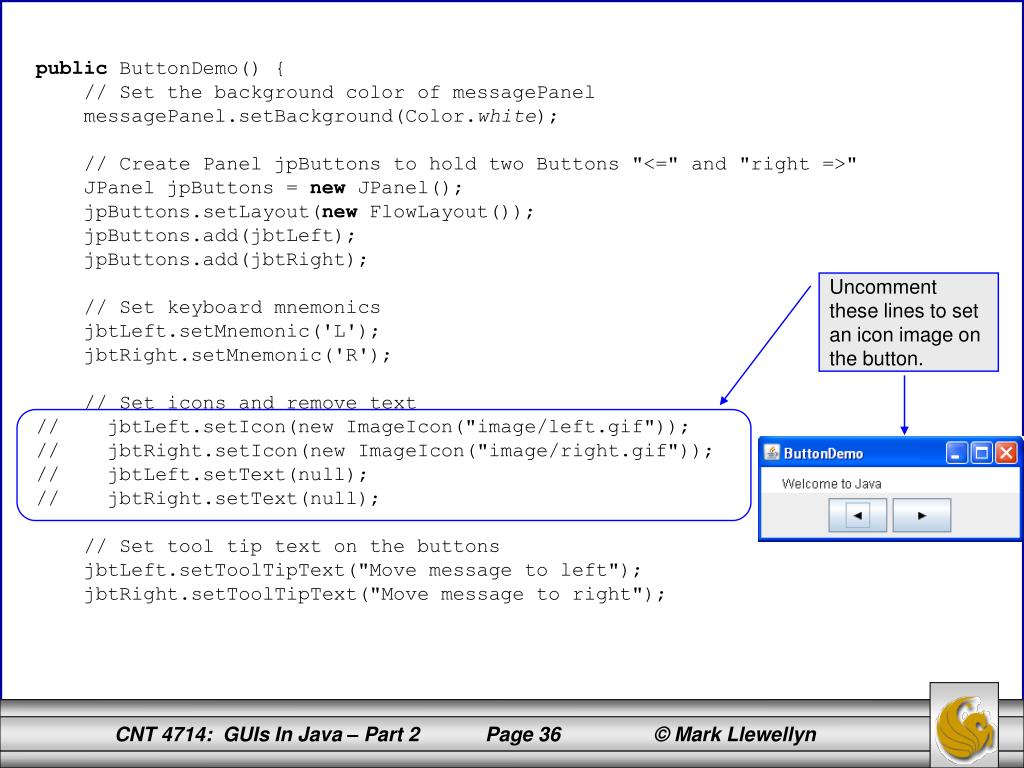Click the "jbtLeft.setMnemonic('L');" line
1024x768 pixels.
point(231,331)
